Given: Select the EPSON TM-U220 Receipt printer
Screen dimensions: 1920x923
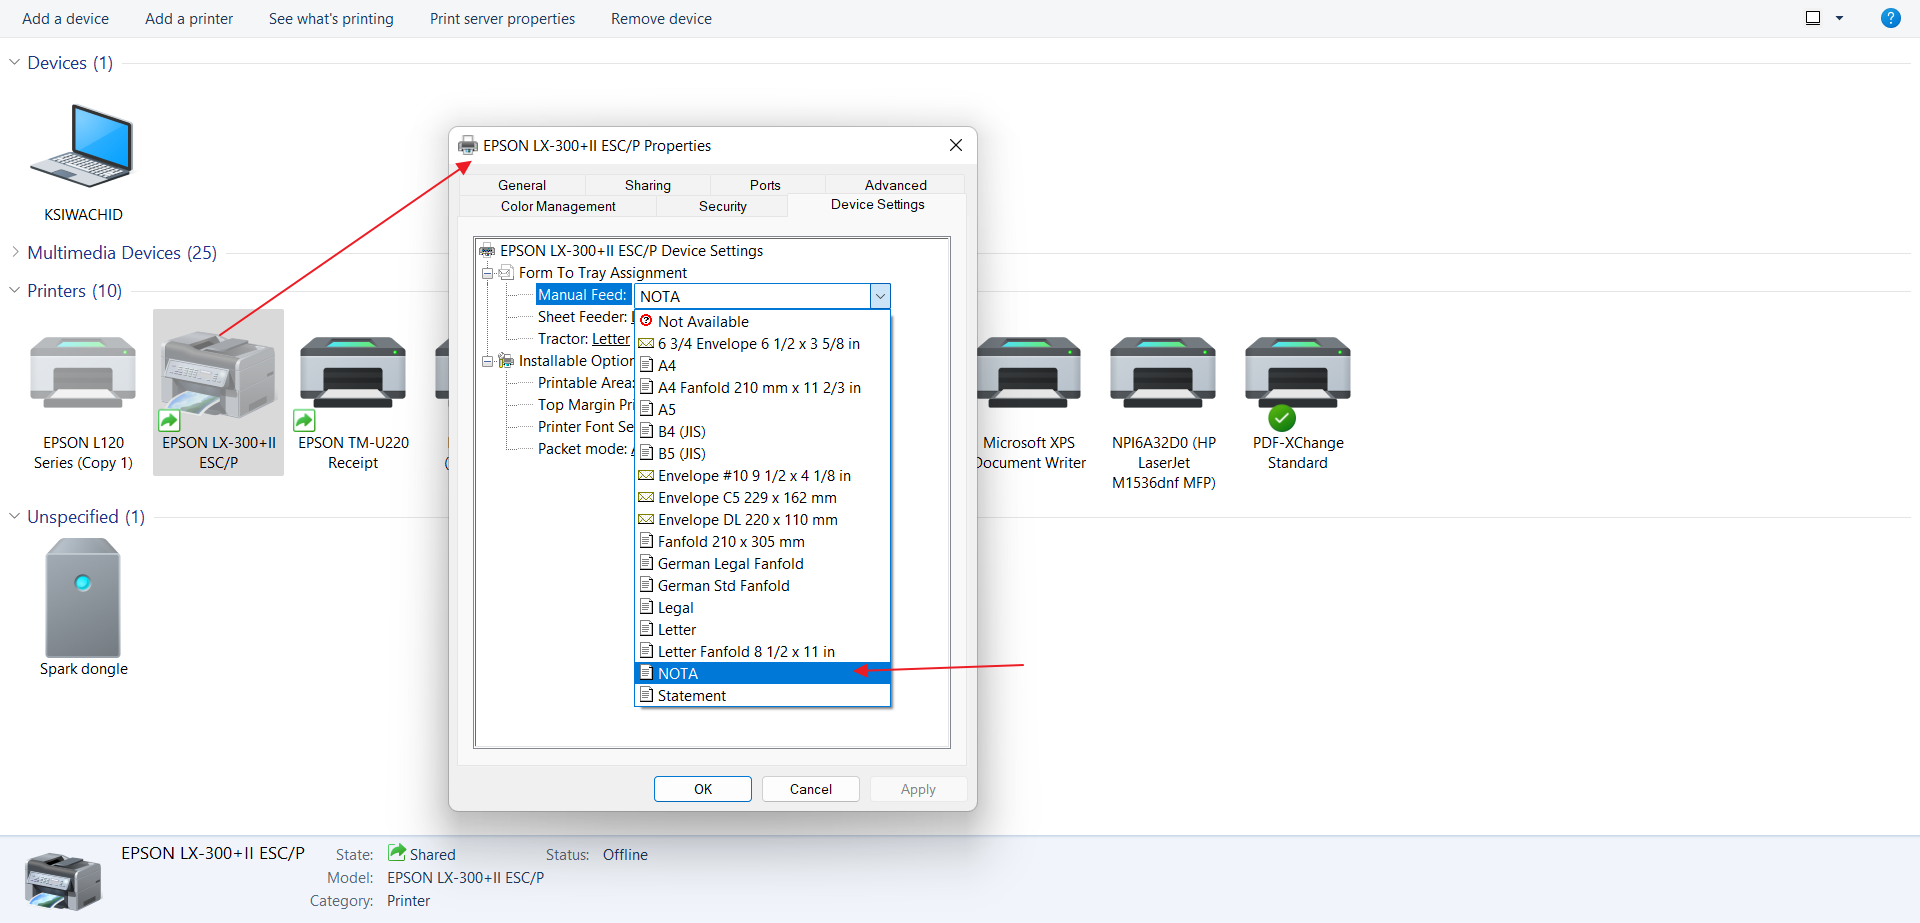Looking at the screenshot, I should 353,403.
